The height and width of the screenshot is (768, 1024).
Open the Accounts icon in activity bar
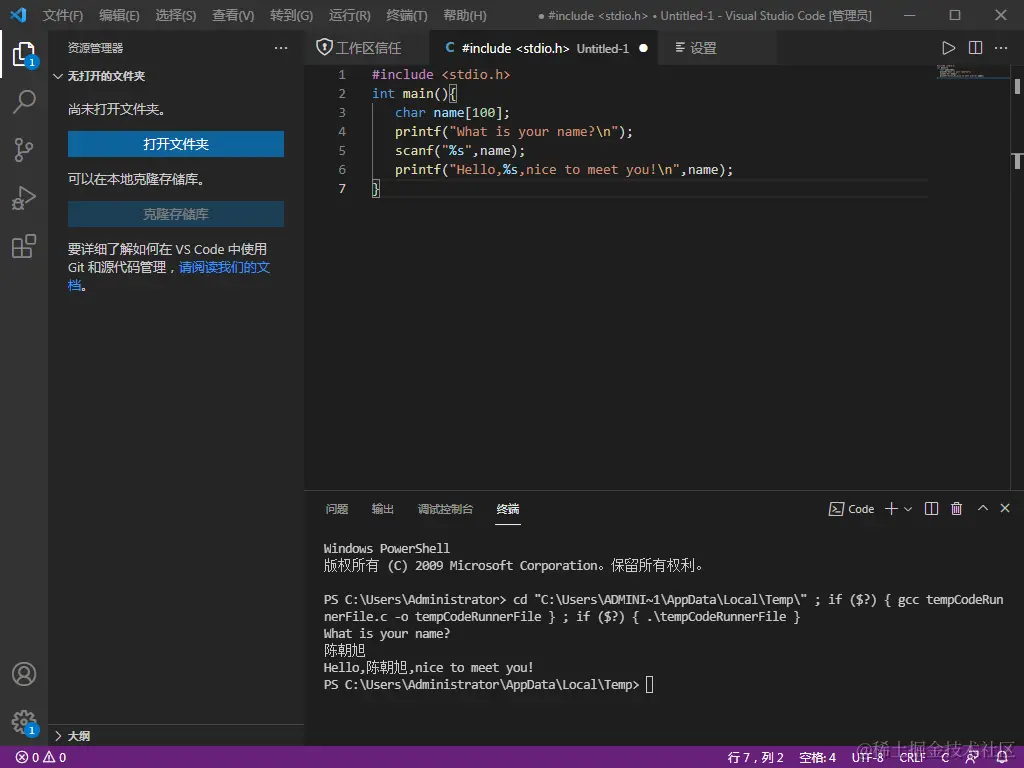pos(24,674)
